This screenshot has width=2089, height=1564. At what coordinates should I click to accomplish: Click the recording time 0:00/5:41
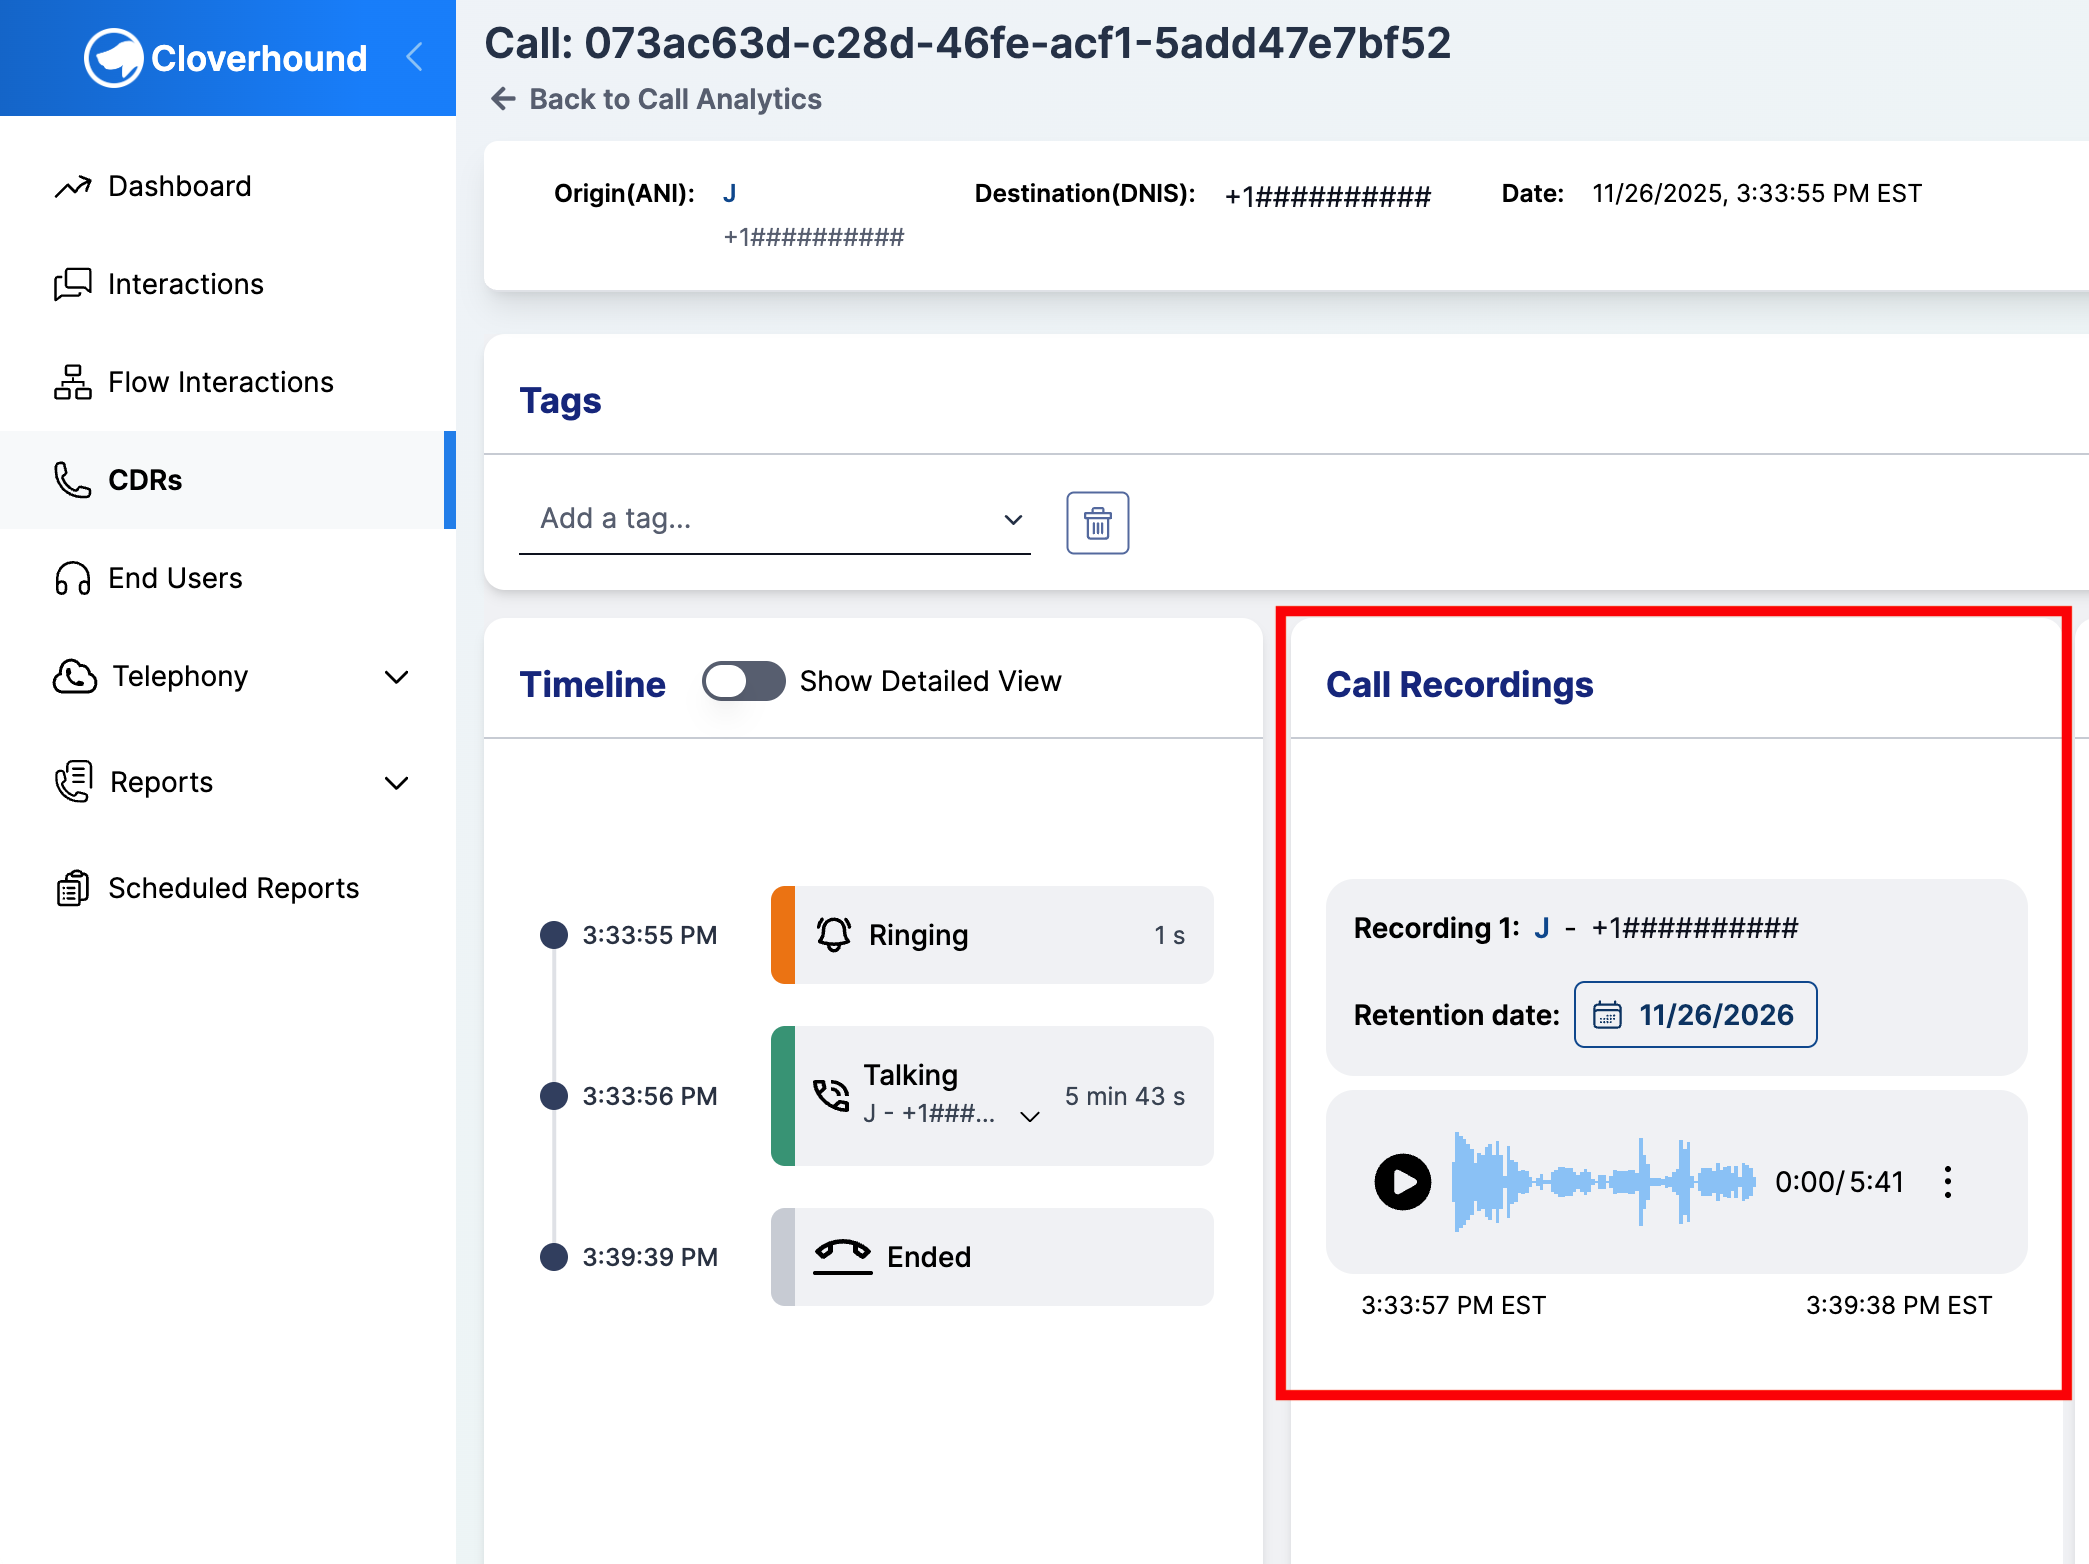pyautogui.click(x=1839, y=1182)
